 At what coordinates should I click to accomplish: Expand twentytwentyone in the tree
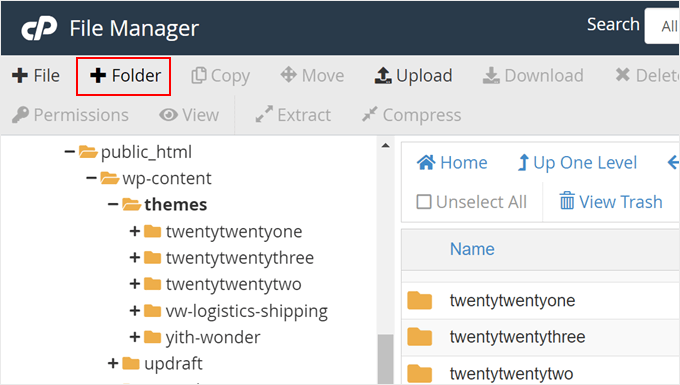point(134,231)
